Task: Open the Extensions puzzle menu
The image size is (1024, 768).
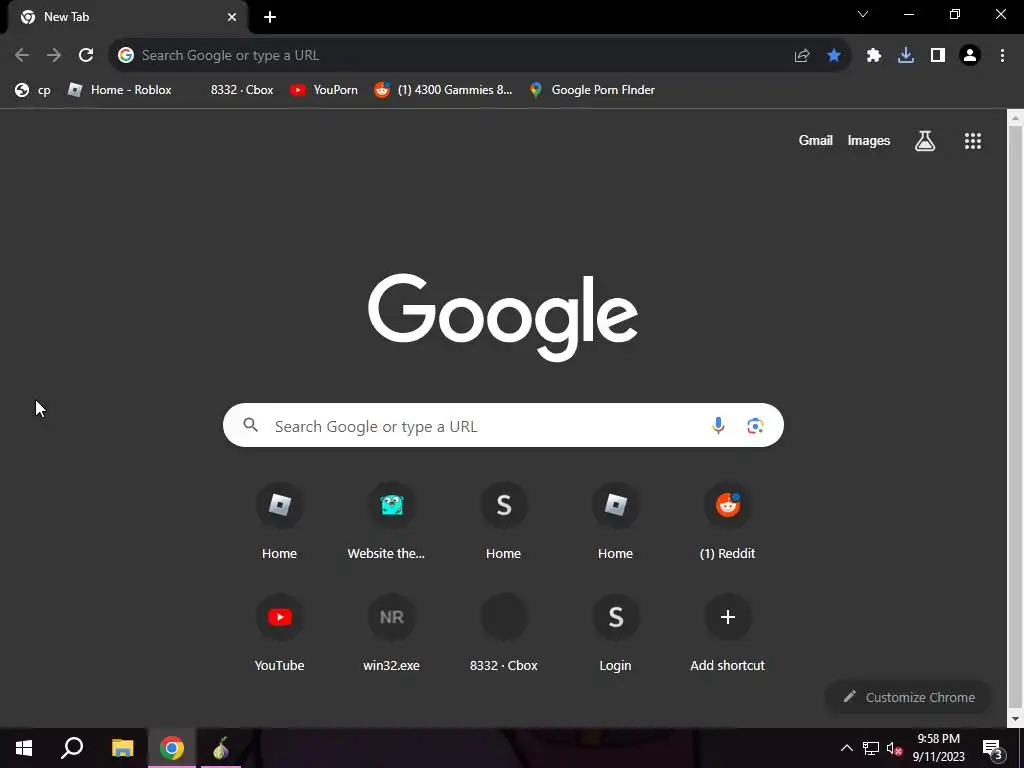Action: coord(874,56)
